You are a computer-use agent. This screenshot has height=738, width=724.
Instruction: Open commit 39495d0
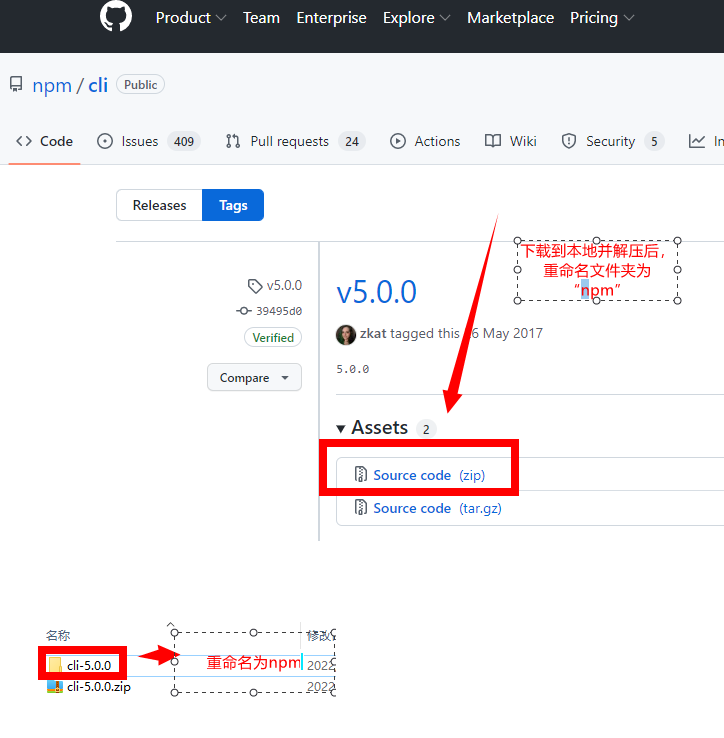tap(279, 311)
